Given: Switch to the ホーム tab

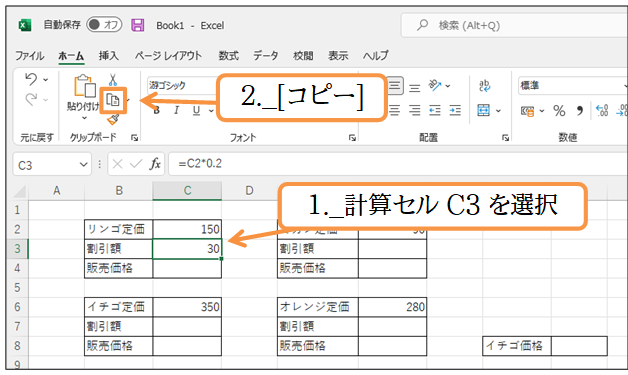Looking at the screenshot, I should click(71, 55).
